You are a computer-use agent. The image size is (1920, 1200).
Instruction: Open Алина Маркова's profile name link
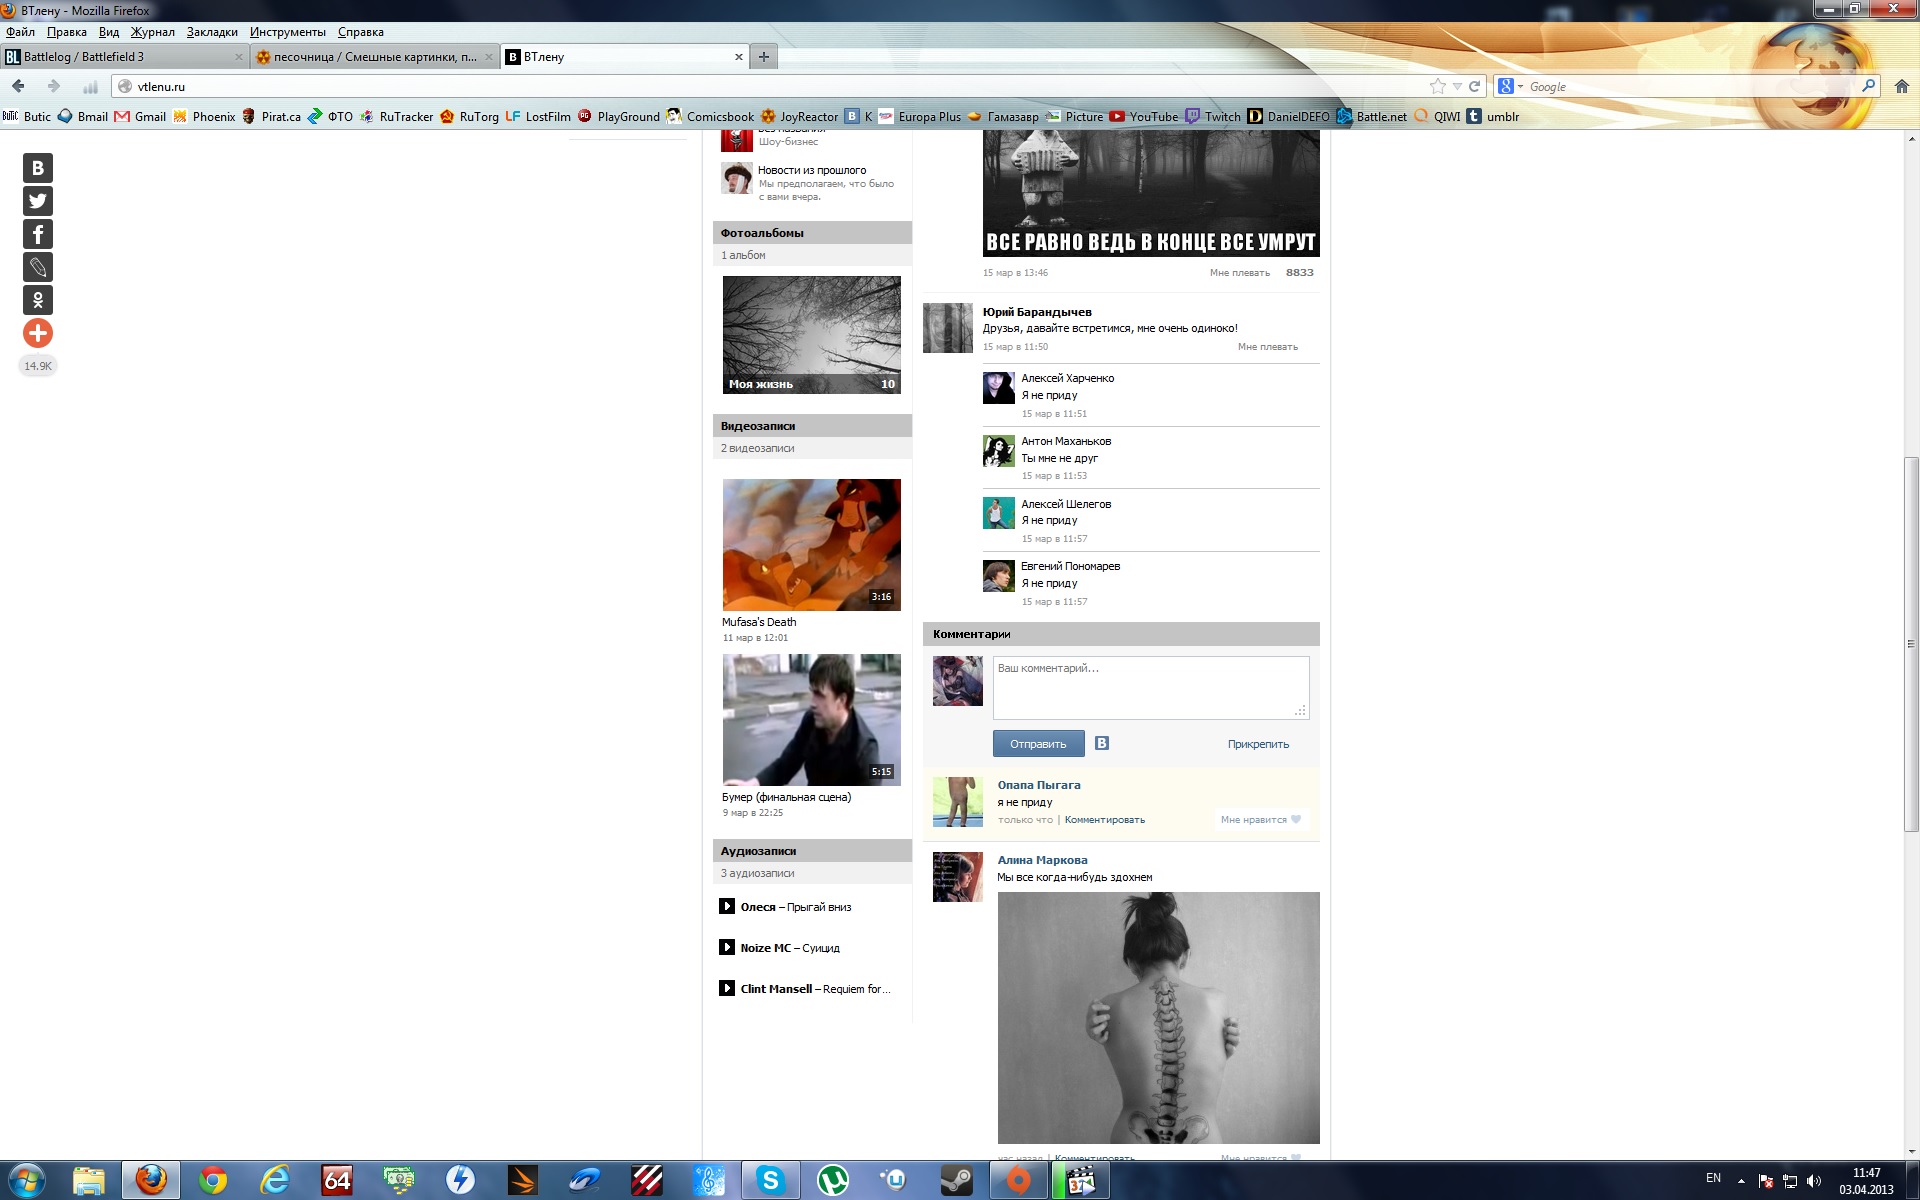1042,860
